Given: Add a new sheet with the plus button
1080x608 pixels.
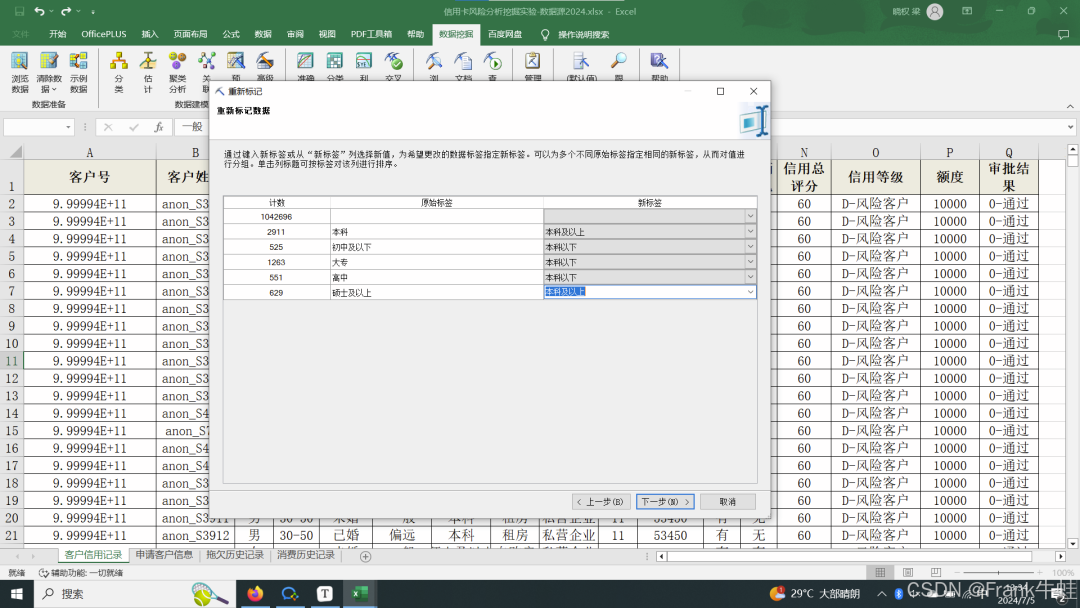Looking at the screenshot, I should pos(365,556).
